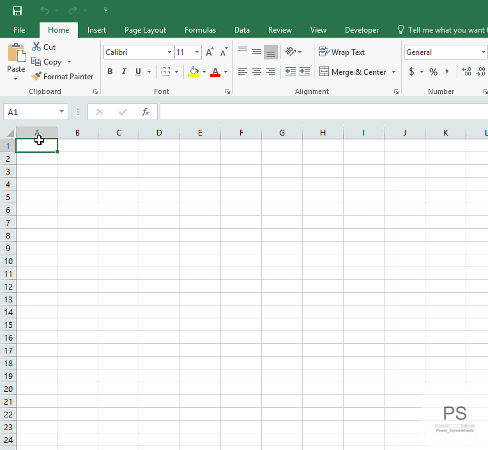The image size is (488, 450).
Task: Apply yellow Fill Color bucket
Action: [194, 71]
